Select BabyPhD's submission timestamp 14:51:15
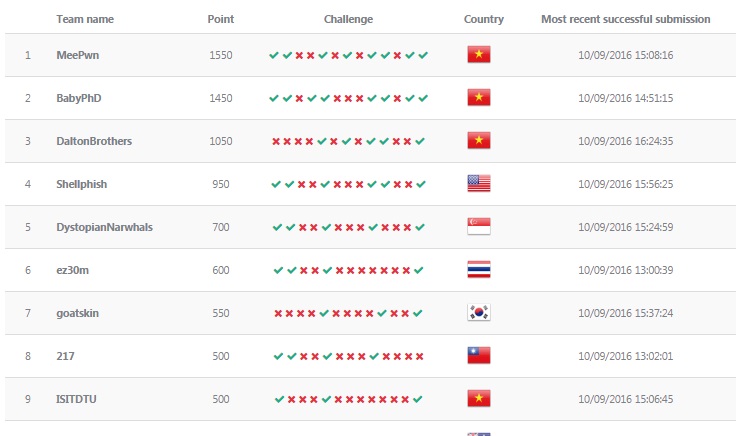 tap(625, 98)
